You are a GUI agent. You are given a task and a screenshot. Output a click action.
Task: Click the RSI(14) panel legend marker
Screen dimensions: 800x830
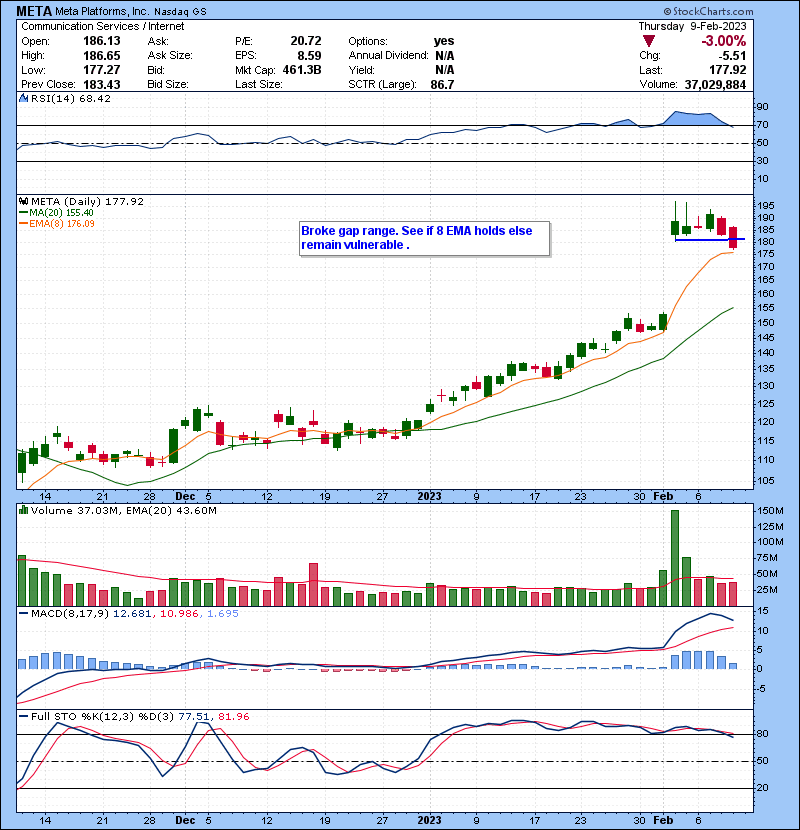tap(23, 99)
